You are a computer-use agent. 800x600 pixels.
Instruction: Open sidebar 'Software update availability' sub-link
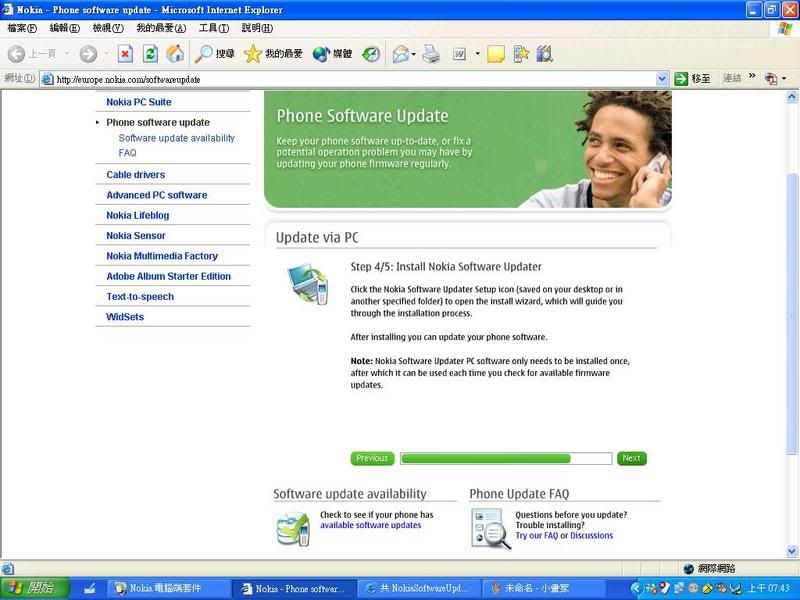(x=177, y=138)
